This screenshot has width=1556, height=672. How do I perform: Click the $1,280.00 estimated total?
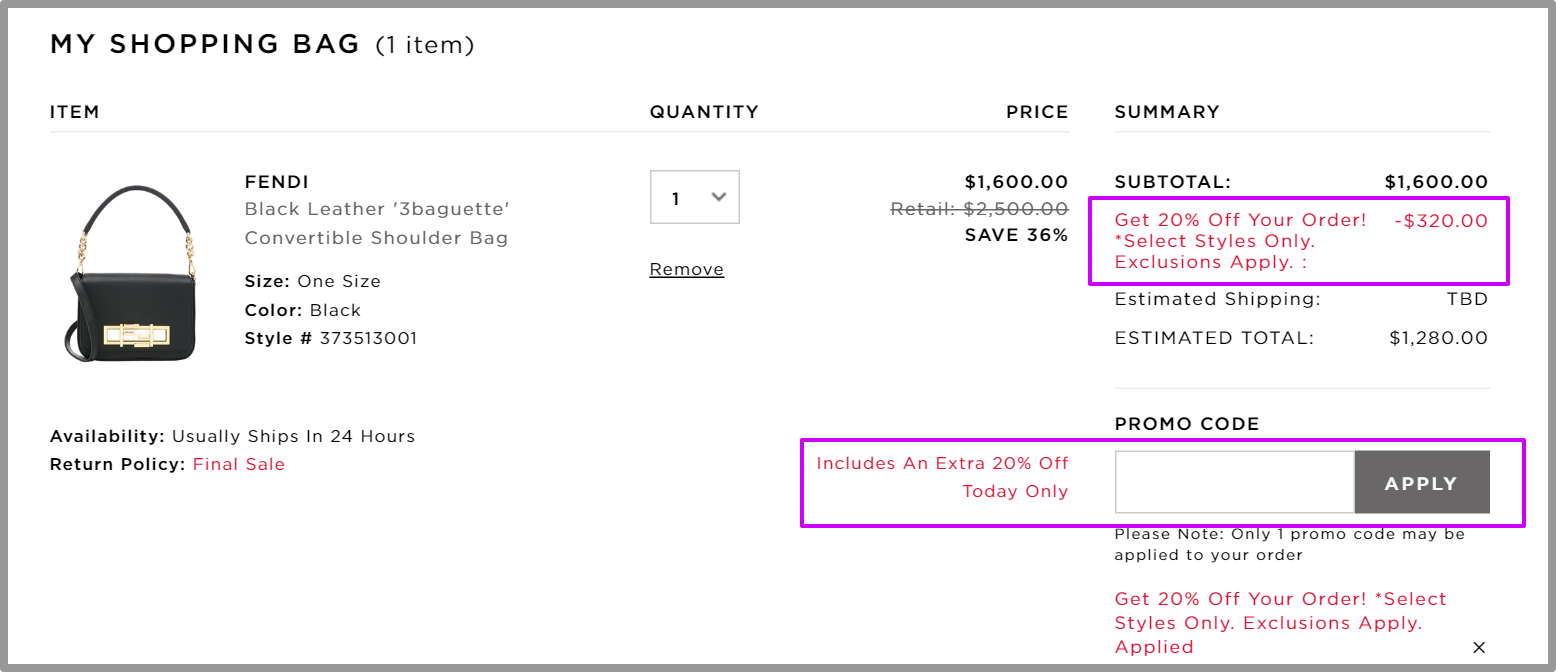tap(1439, 338)
